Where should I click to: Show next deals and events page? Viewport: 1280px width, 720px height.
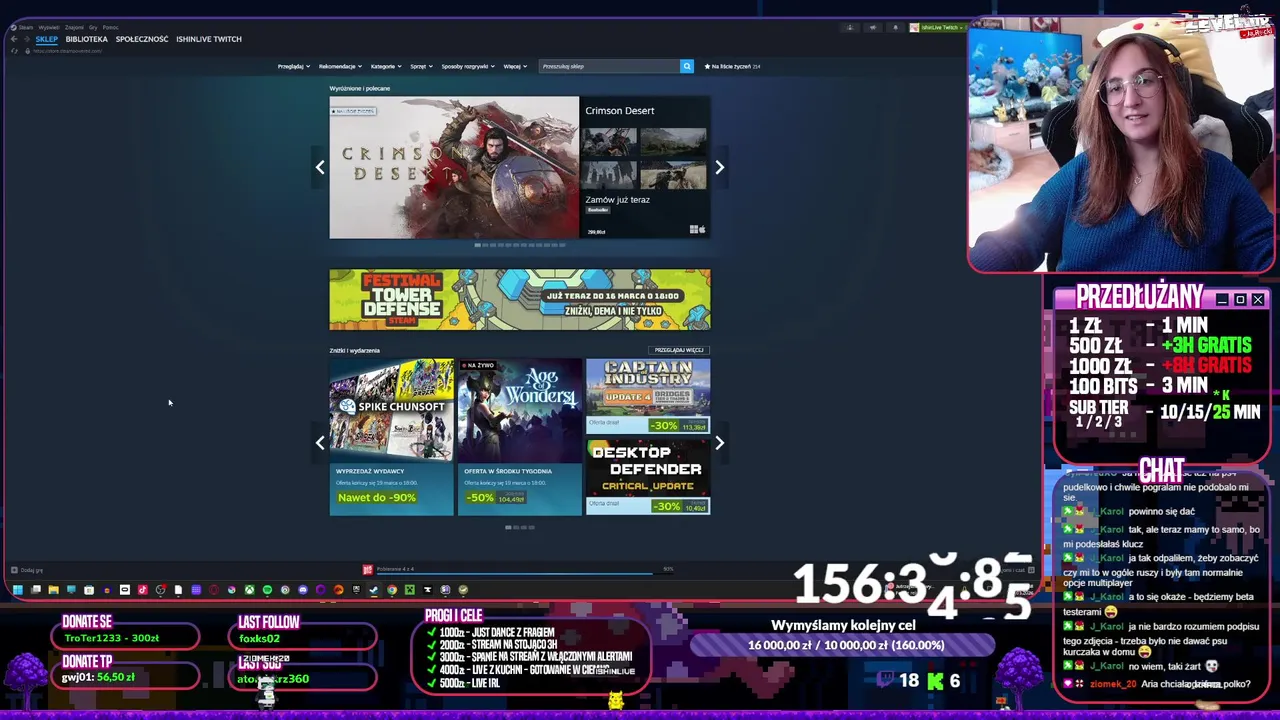[719, 442]
